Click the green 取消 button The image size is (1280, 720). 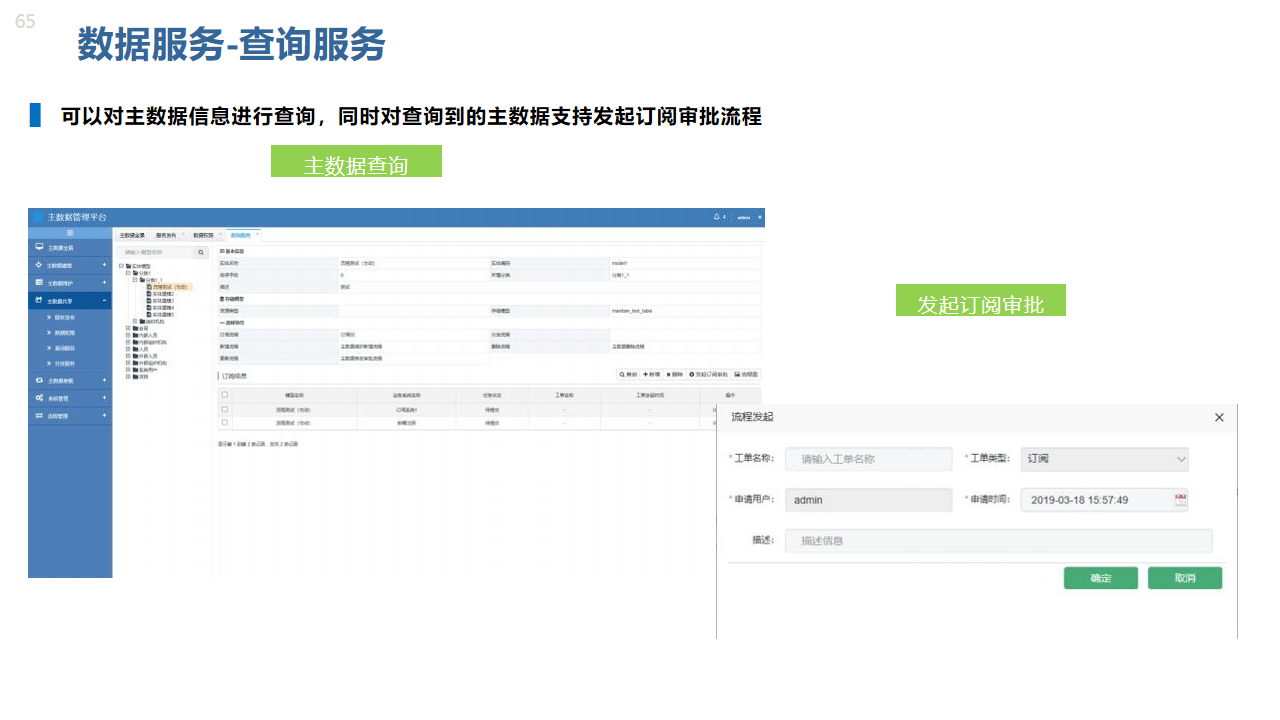click(x=1185, y=578)
